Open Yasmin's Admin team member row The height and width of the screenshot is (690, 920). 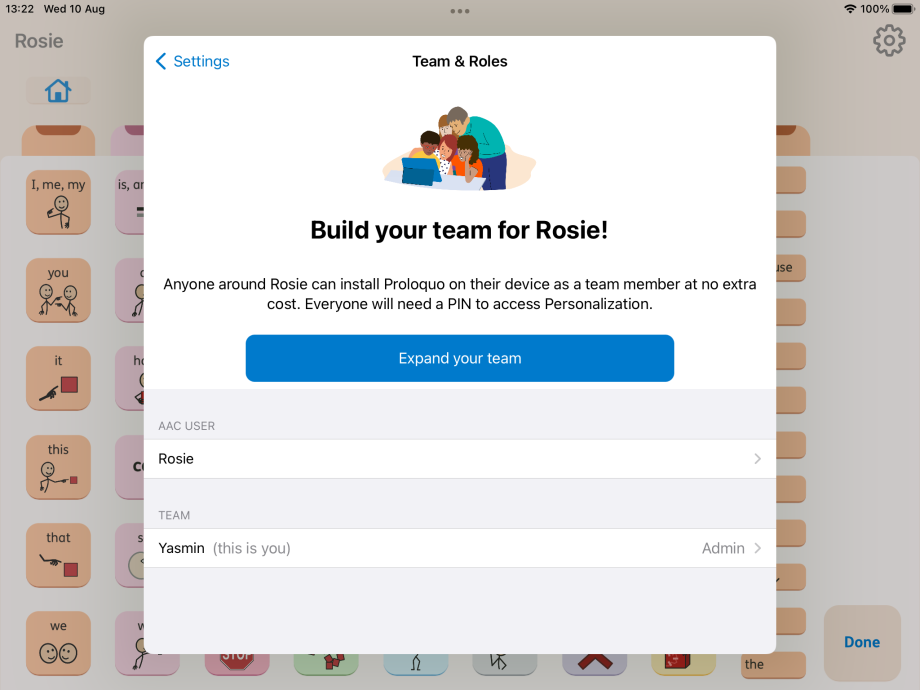(459, 548)
